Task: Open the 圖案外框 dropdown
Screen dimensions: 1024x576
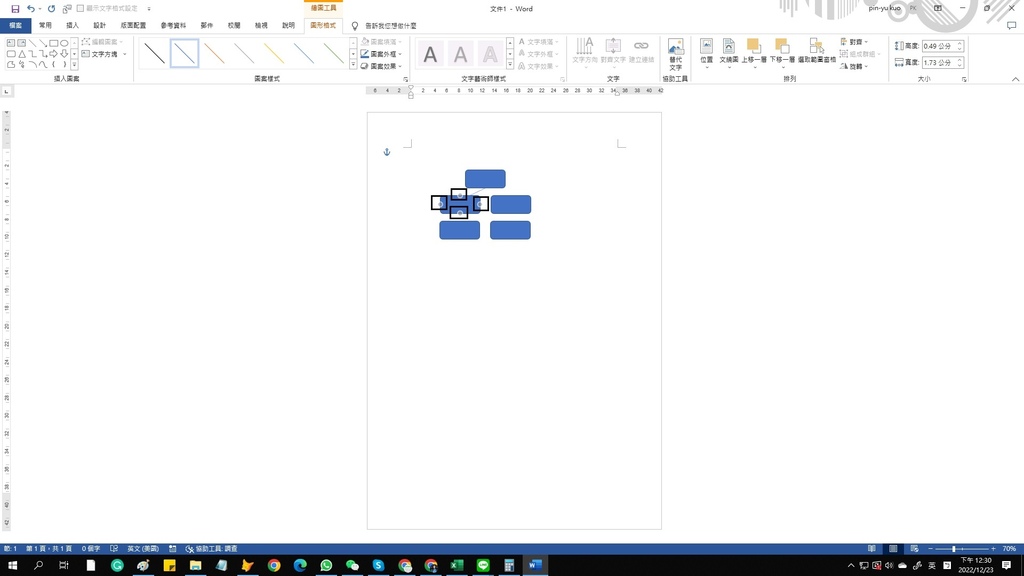Action: 381,54
